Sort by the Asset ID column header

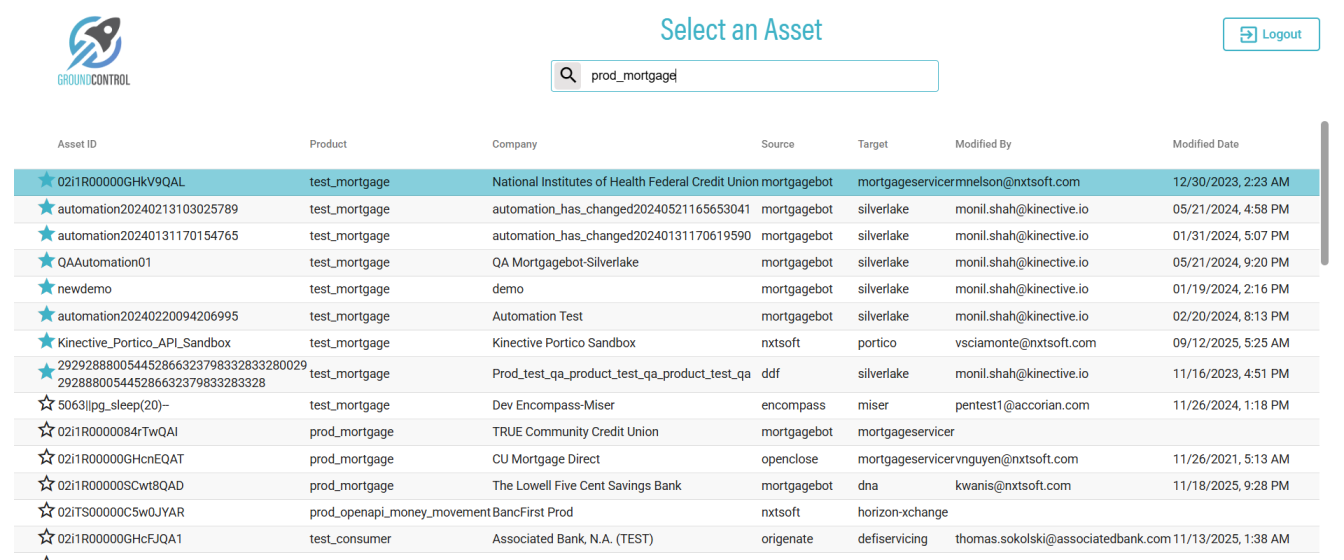[x=77, y=144]
